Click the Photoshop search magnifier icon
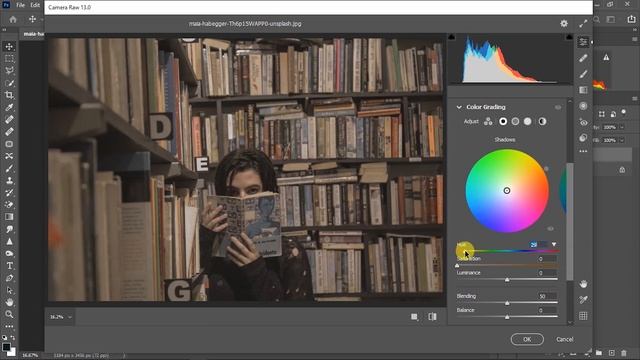The image size is (640, 360). [x=597, y=19]
